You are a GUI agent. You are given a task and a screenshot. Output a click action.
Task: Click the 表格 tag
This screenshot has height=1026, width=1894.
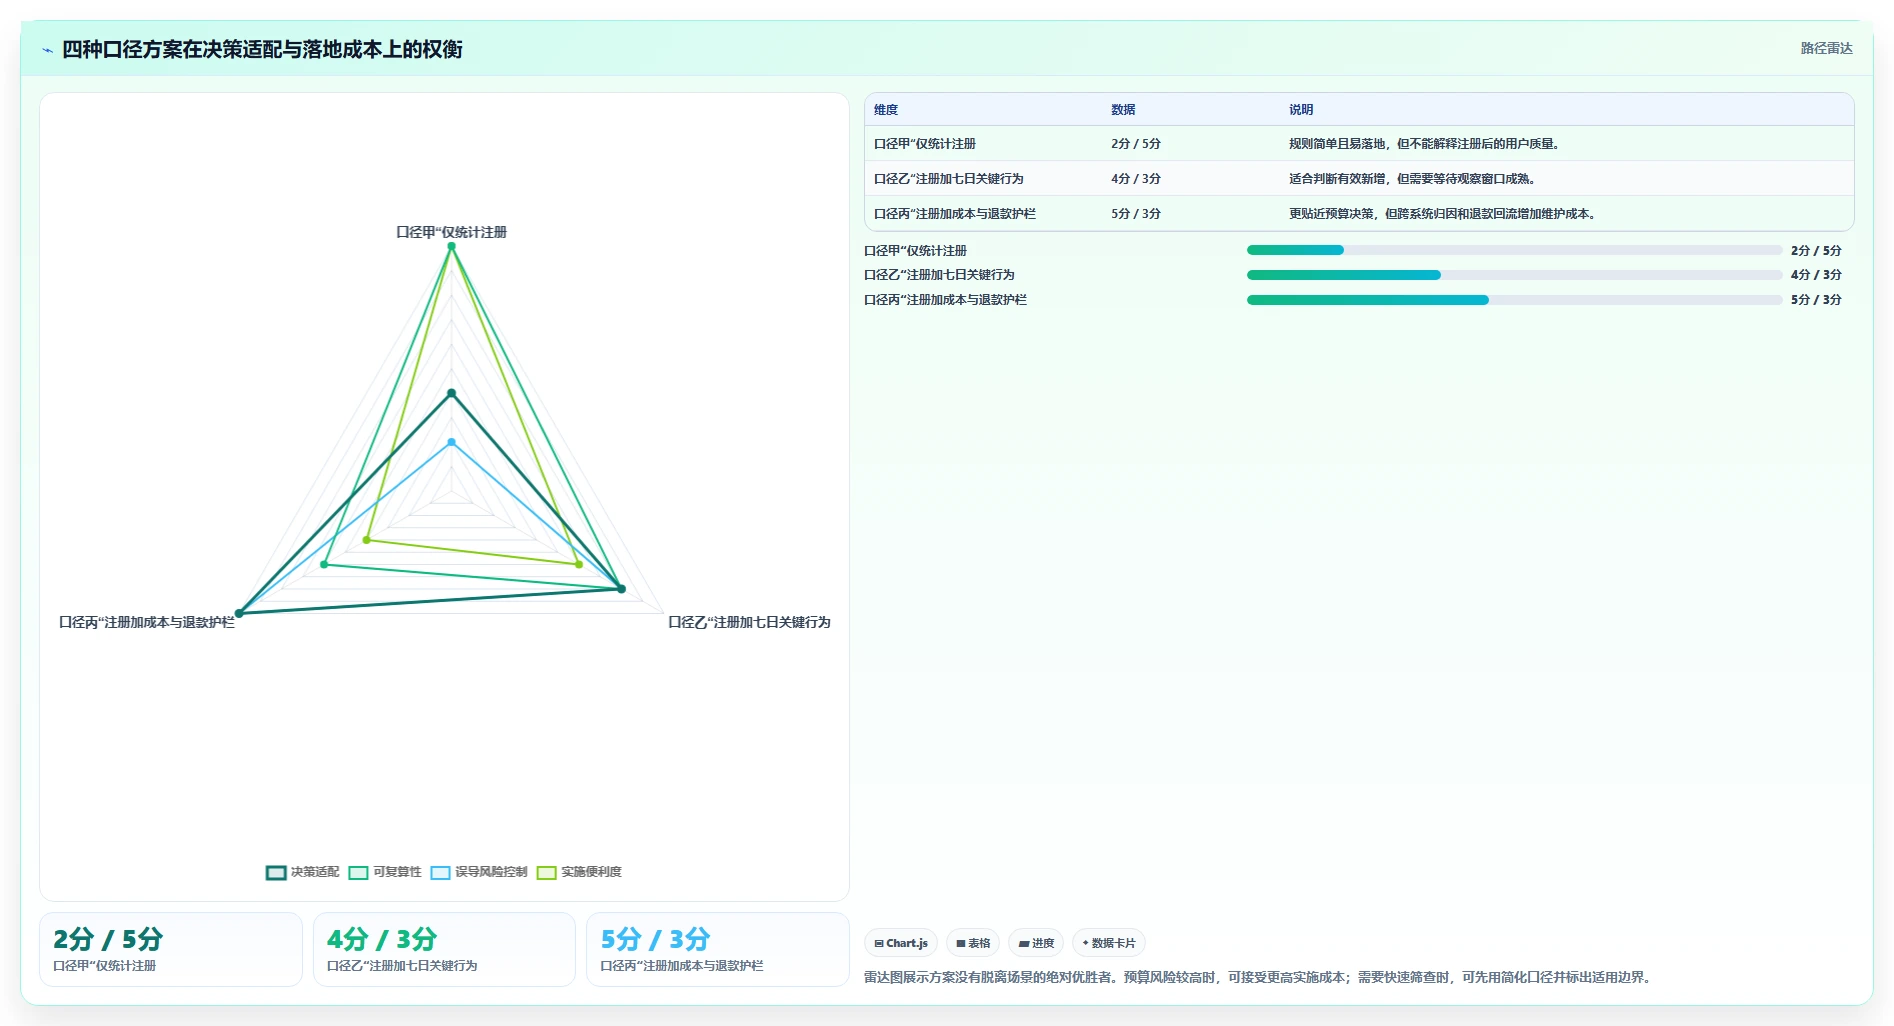tap(973, 943)
